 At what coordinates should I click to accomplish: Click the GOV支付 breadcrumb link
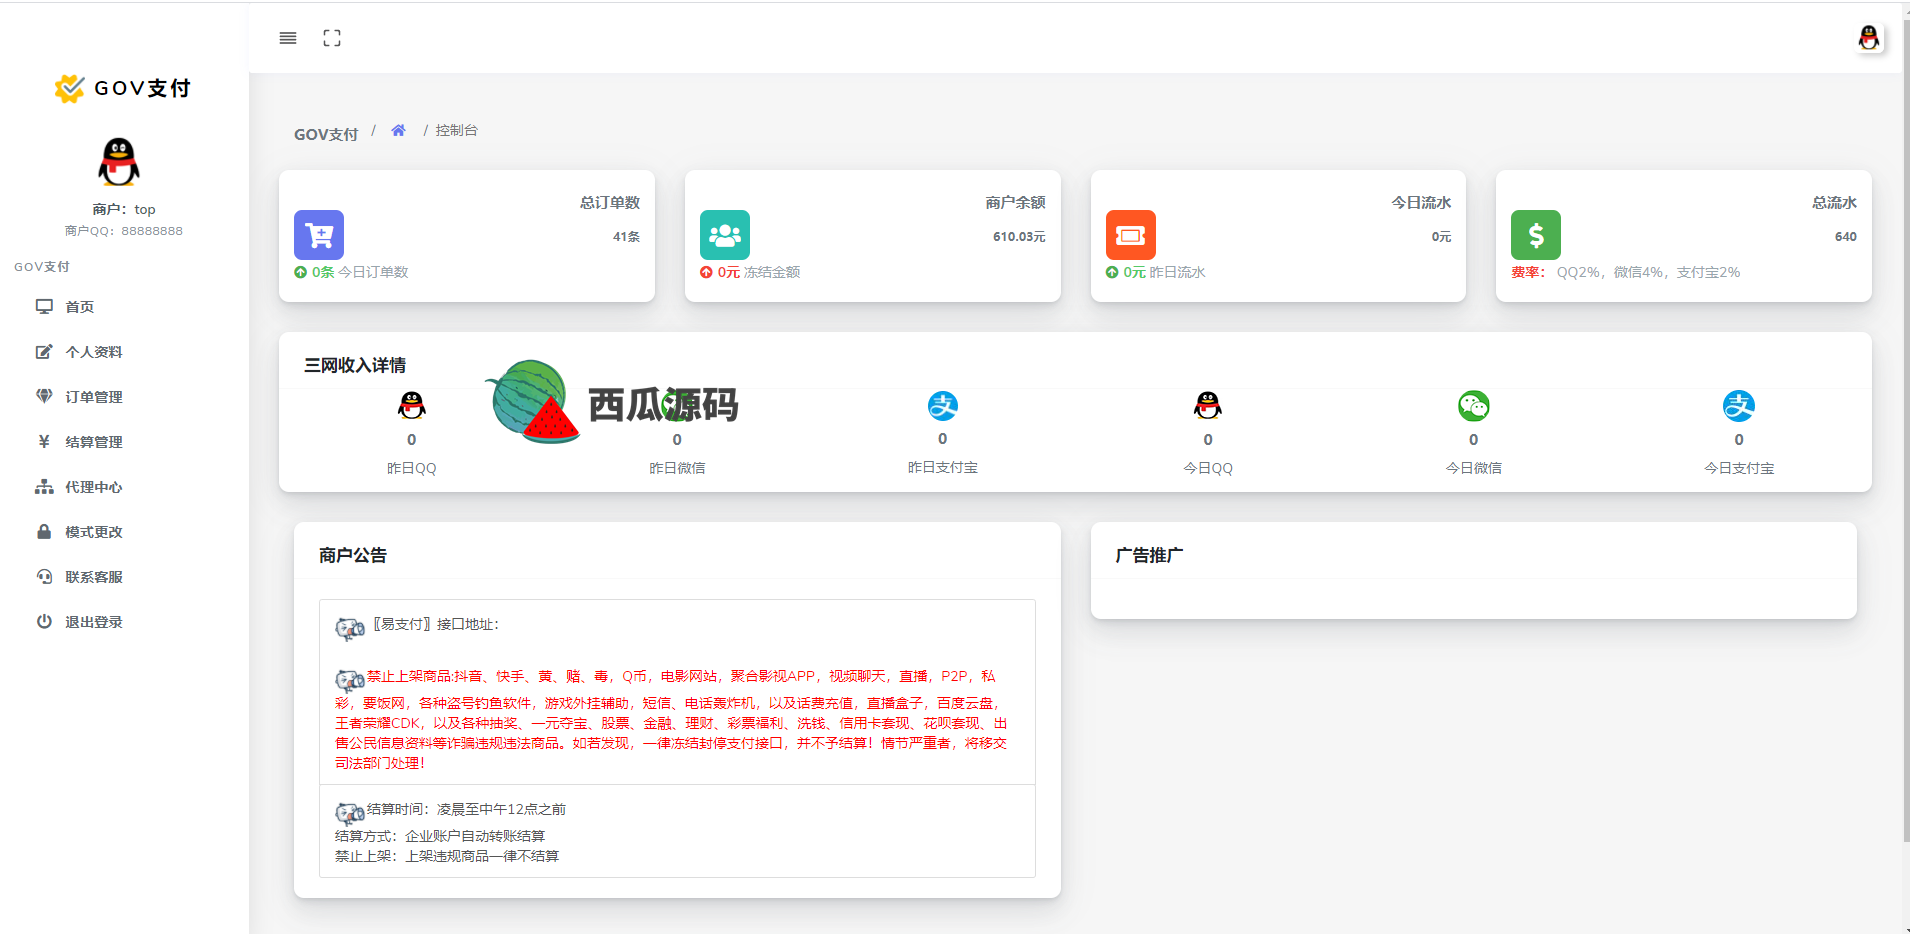(x=326, y=134)
